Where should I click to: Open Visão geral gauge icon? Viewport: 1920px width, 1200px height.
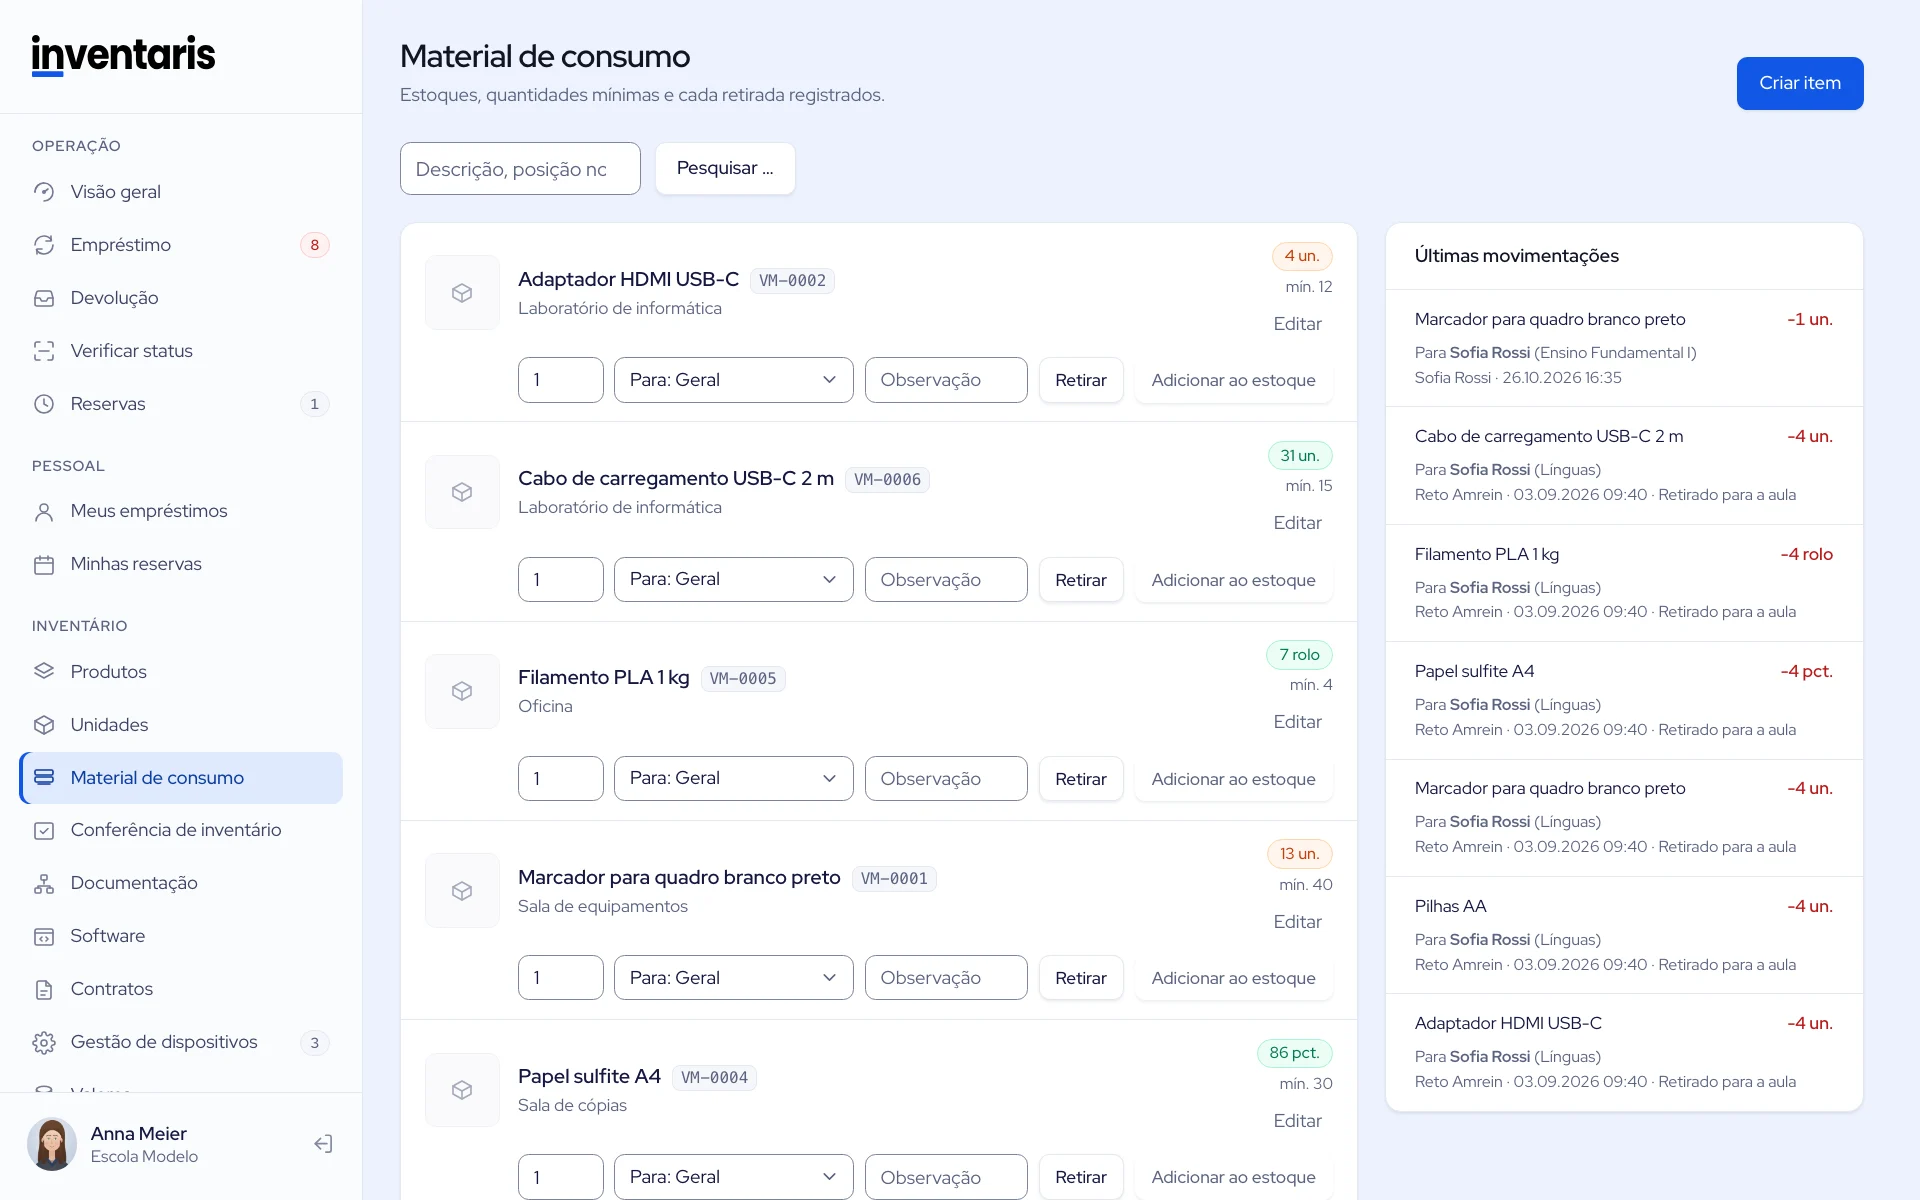point(44,192)
